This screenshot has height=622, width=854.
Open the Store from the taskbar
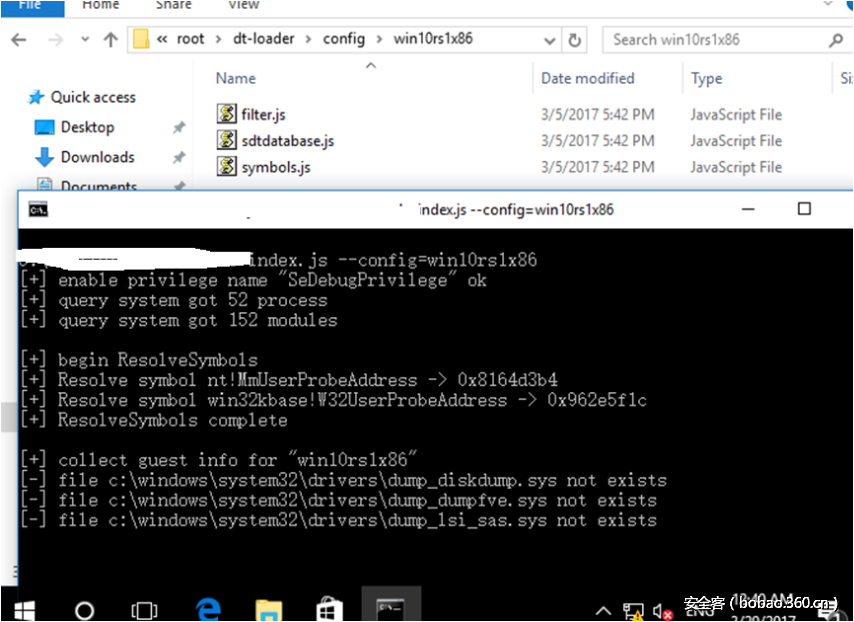[x=329, y=610]
